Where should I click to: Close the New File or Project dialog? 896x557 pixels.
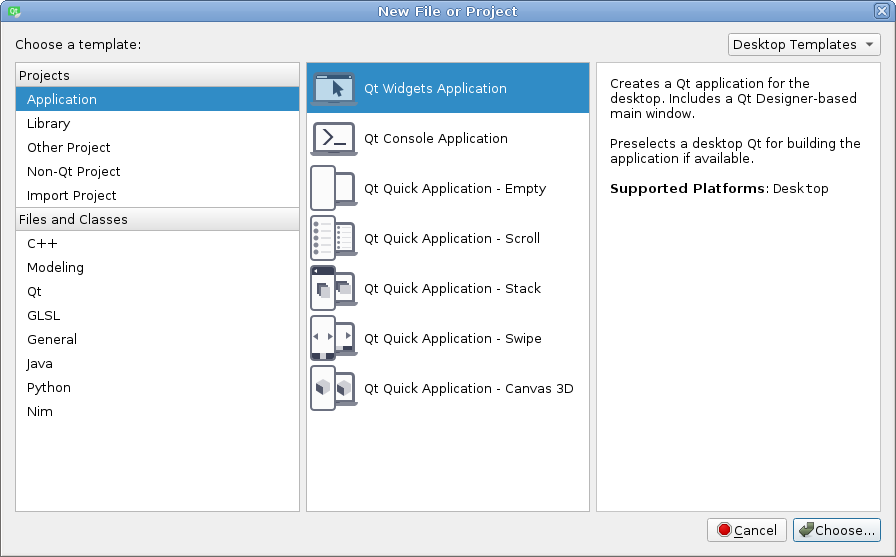pos(882,11)
